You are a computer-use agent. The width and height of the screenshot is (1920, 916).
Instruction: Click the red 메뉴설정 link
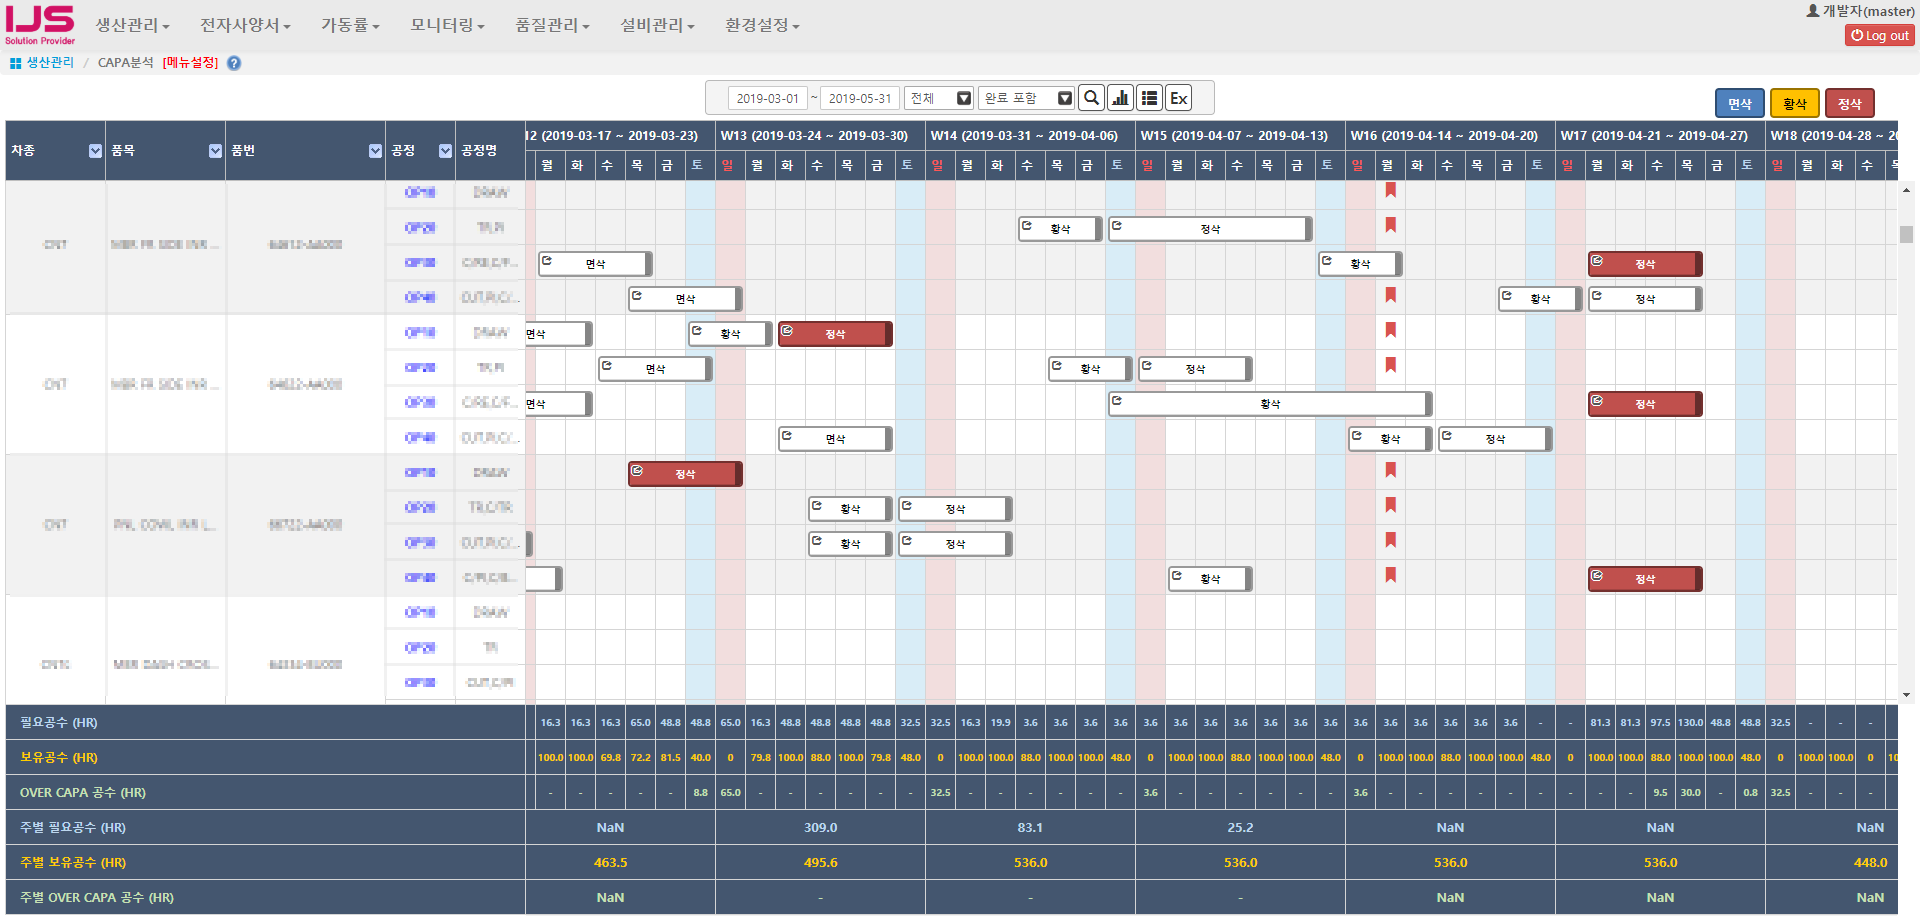click(x=190, y=63)
